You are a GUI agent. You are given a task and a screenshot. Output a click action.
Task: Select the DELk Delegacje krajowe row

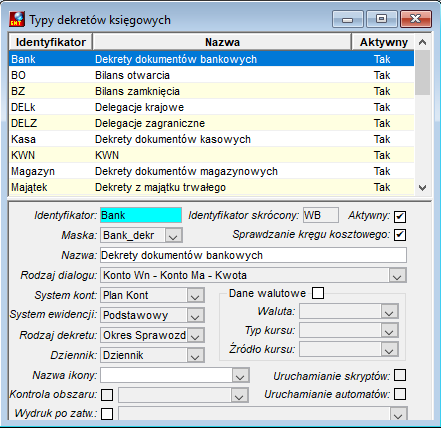pos(211,107)
